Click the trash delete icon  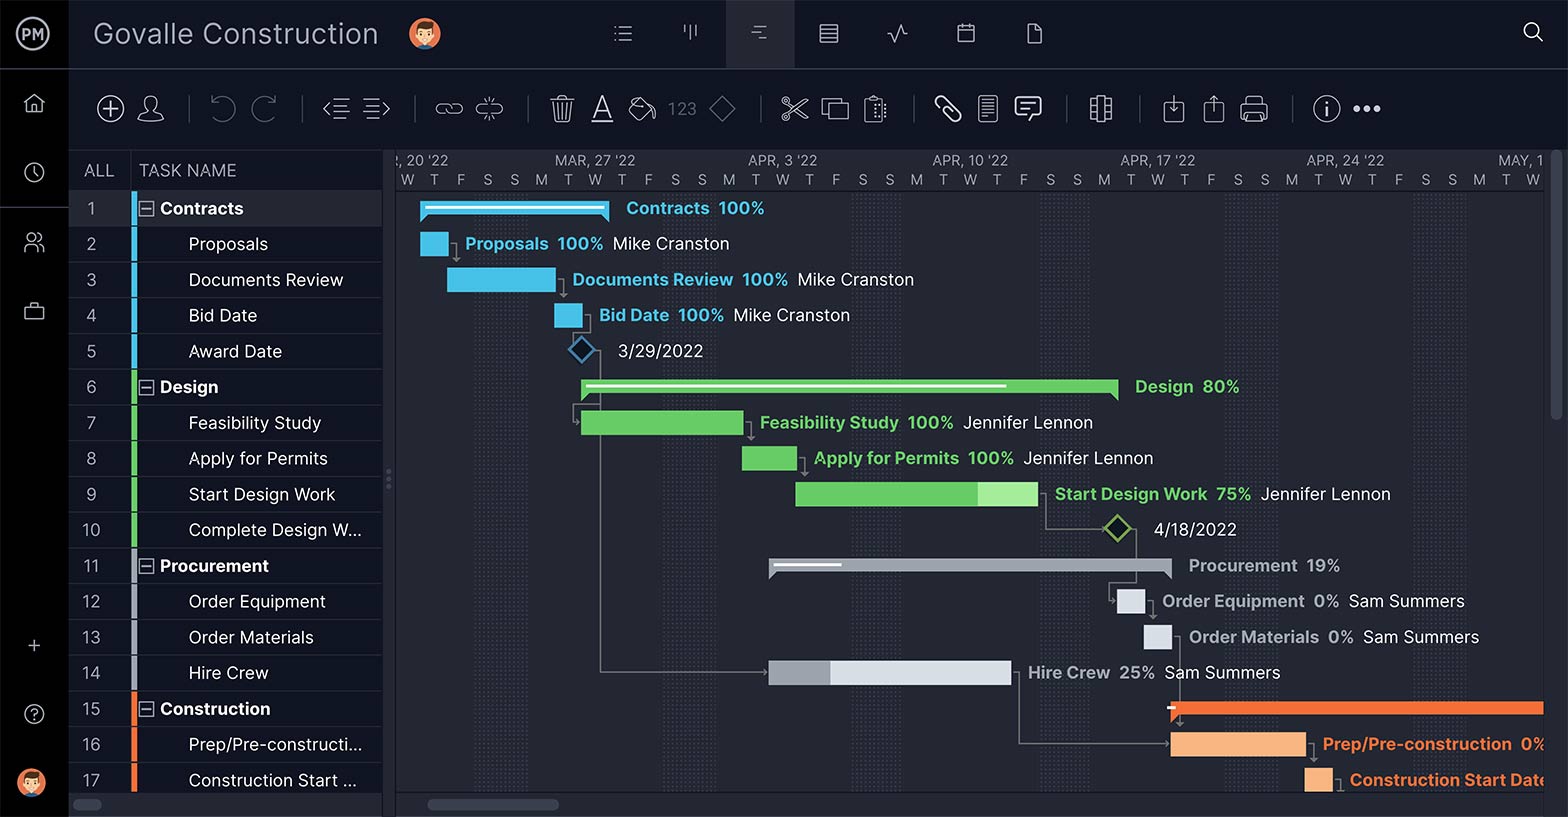(x=562, y=109)
